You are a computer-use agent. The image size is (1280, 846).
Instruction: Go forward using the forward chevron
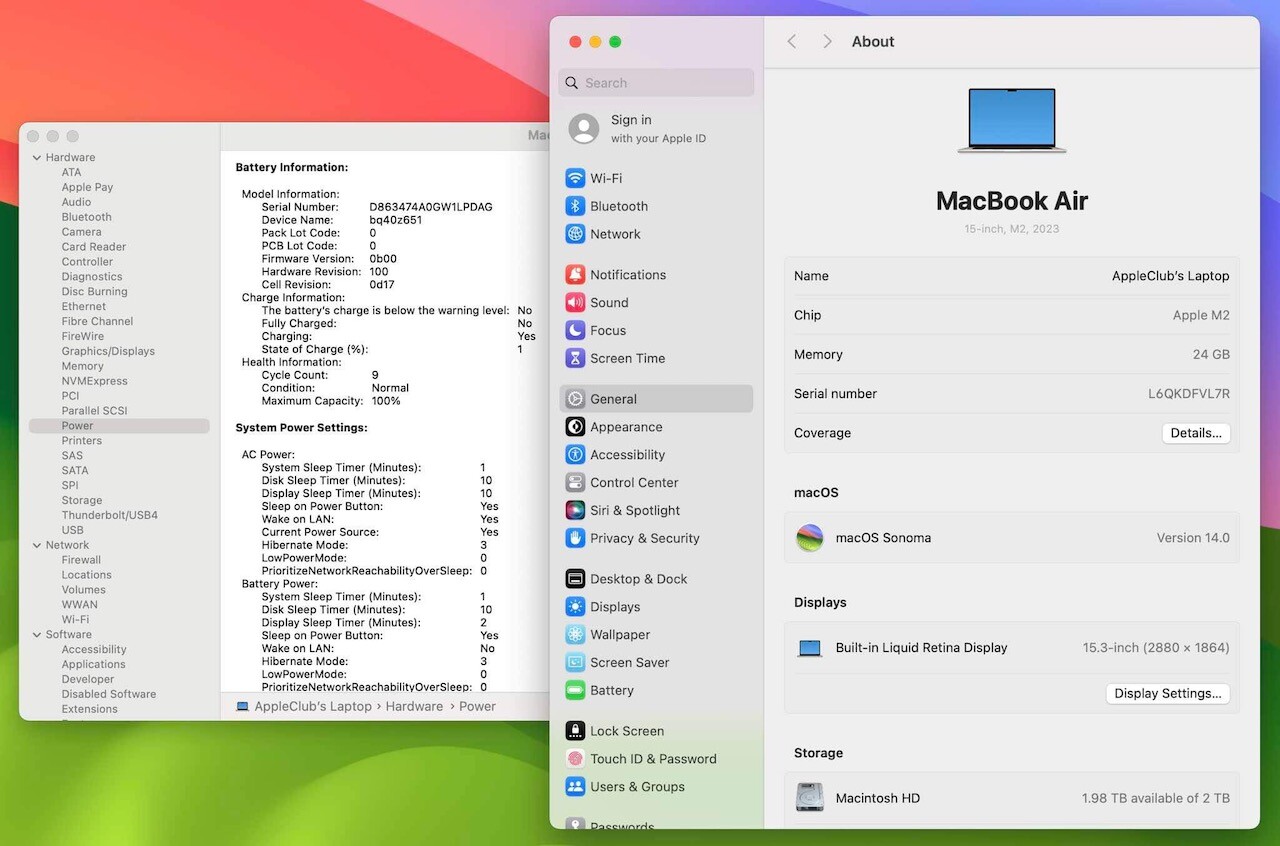[827, 41]
